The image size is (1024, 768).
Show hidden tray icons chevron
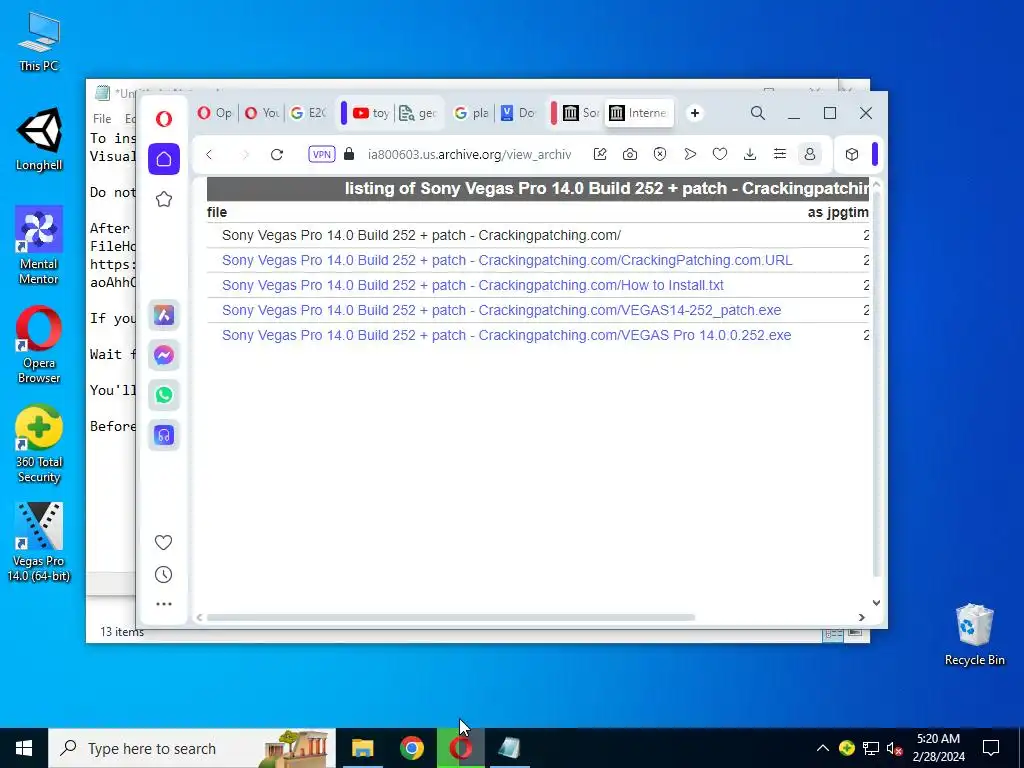coord(823,748)
